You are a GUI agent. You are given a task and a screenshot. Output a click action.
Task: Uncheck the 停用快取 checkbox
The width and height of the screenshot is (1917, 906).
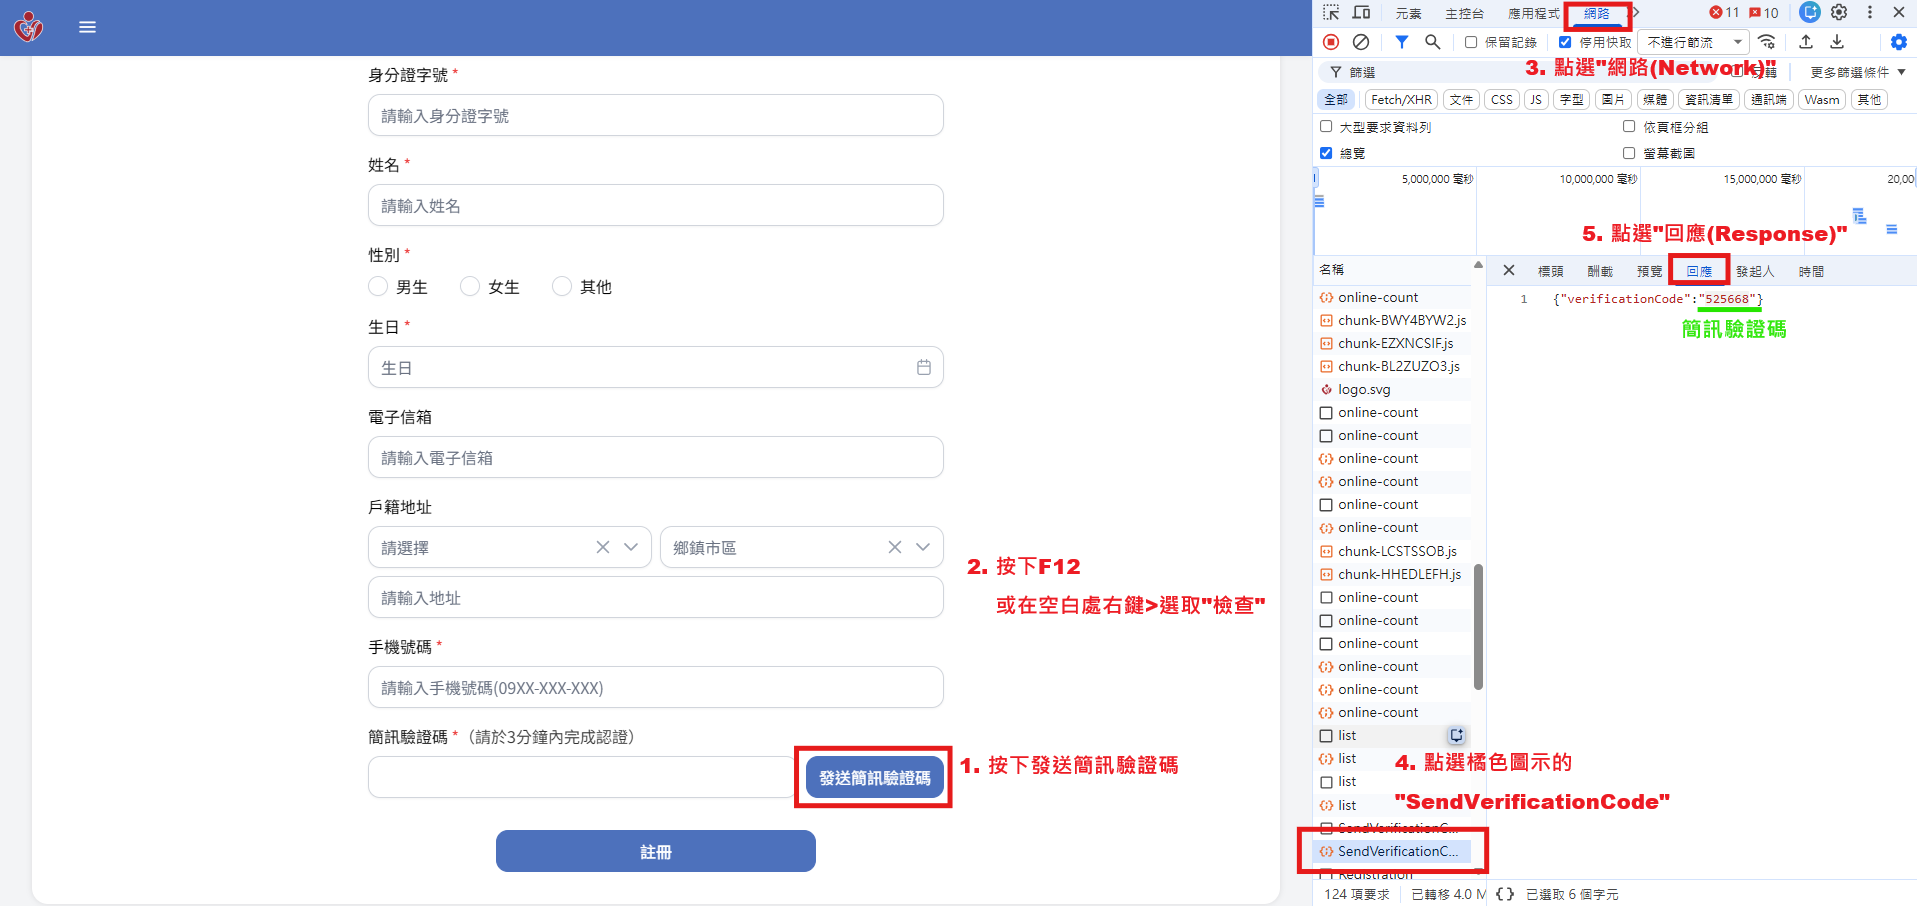tap(1565, 42)
